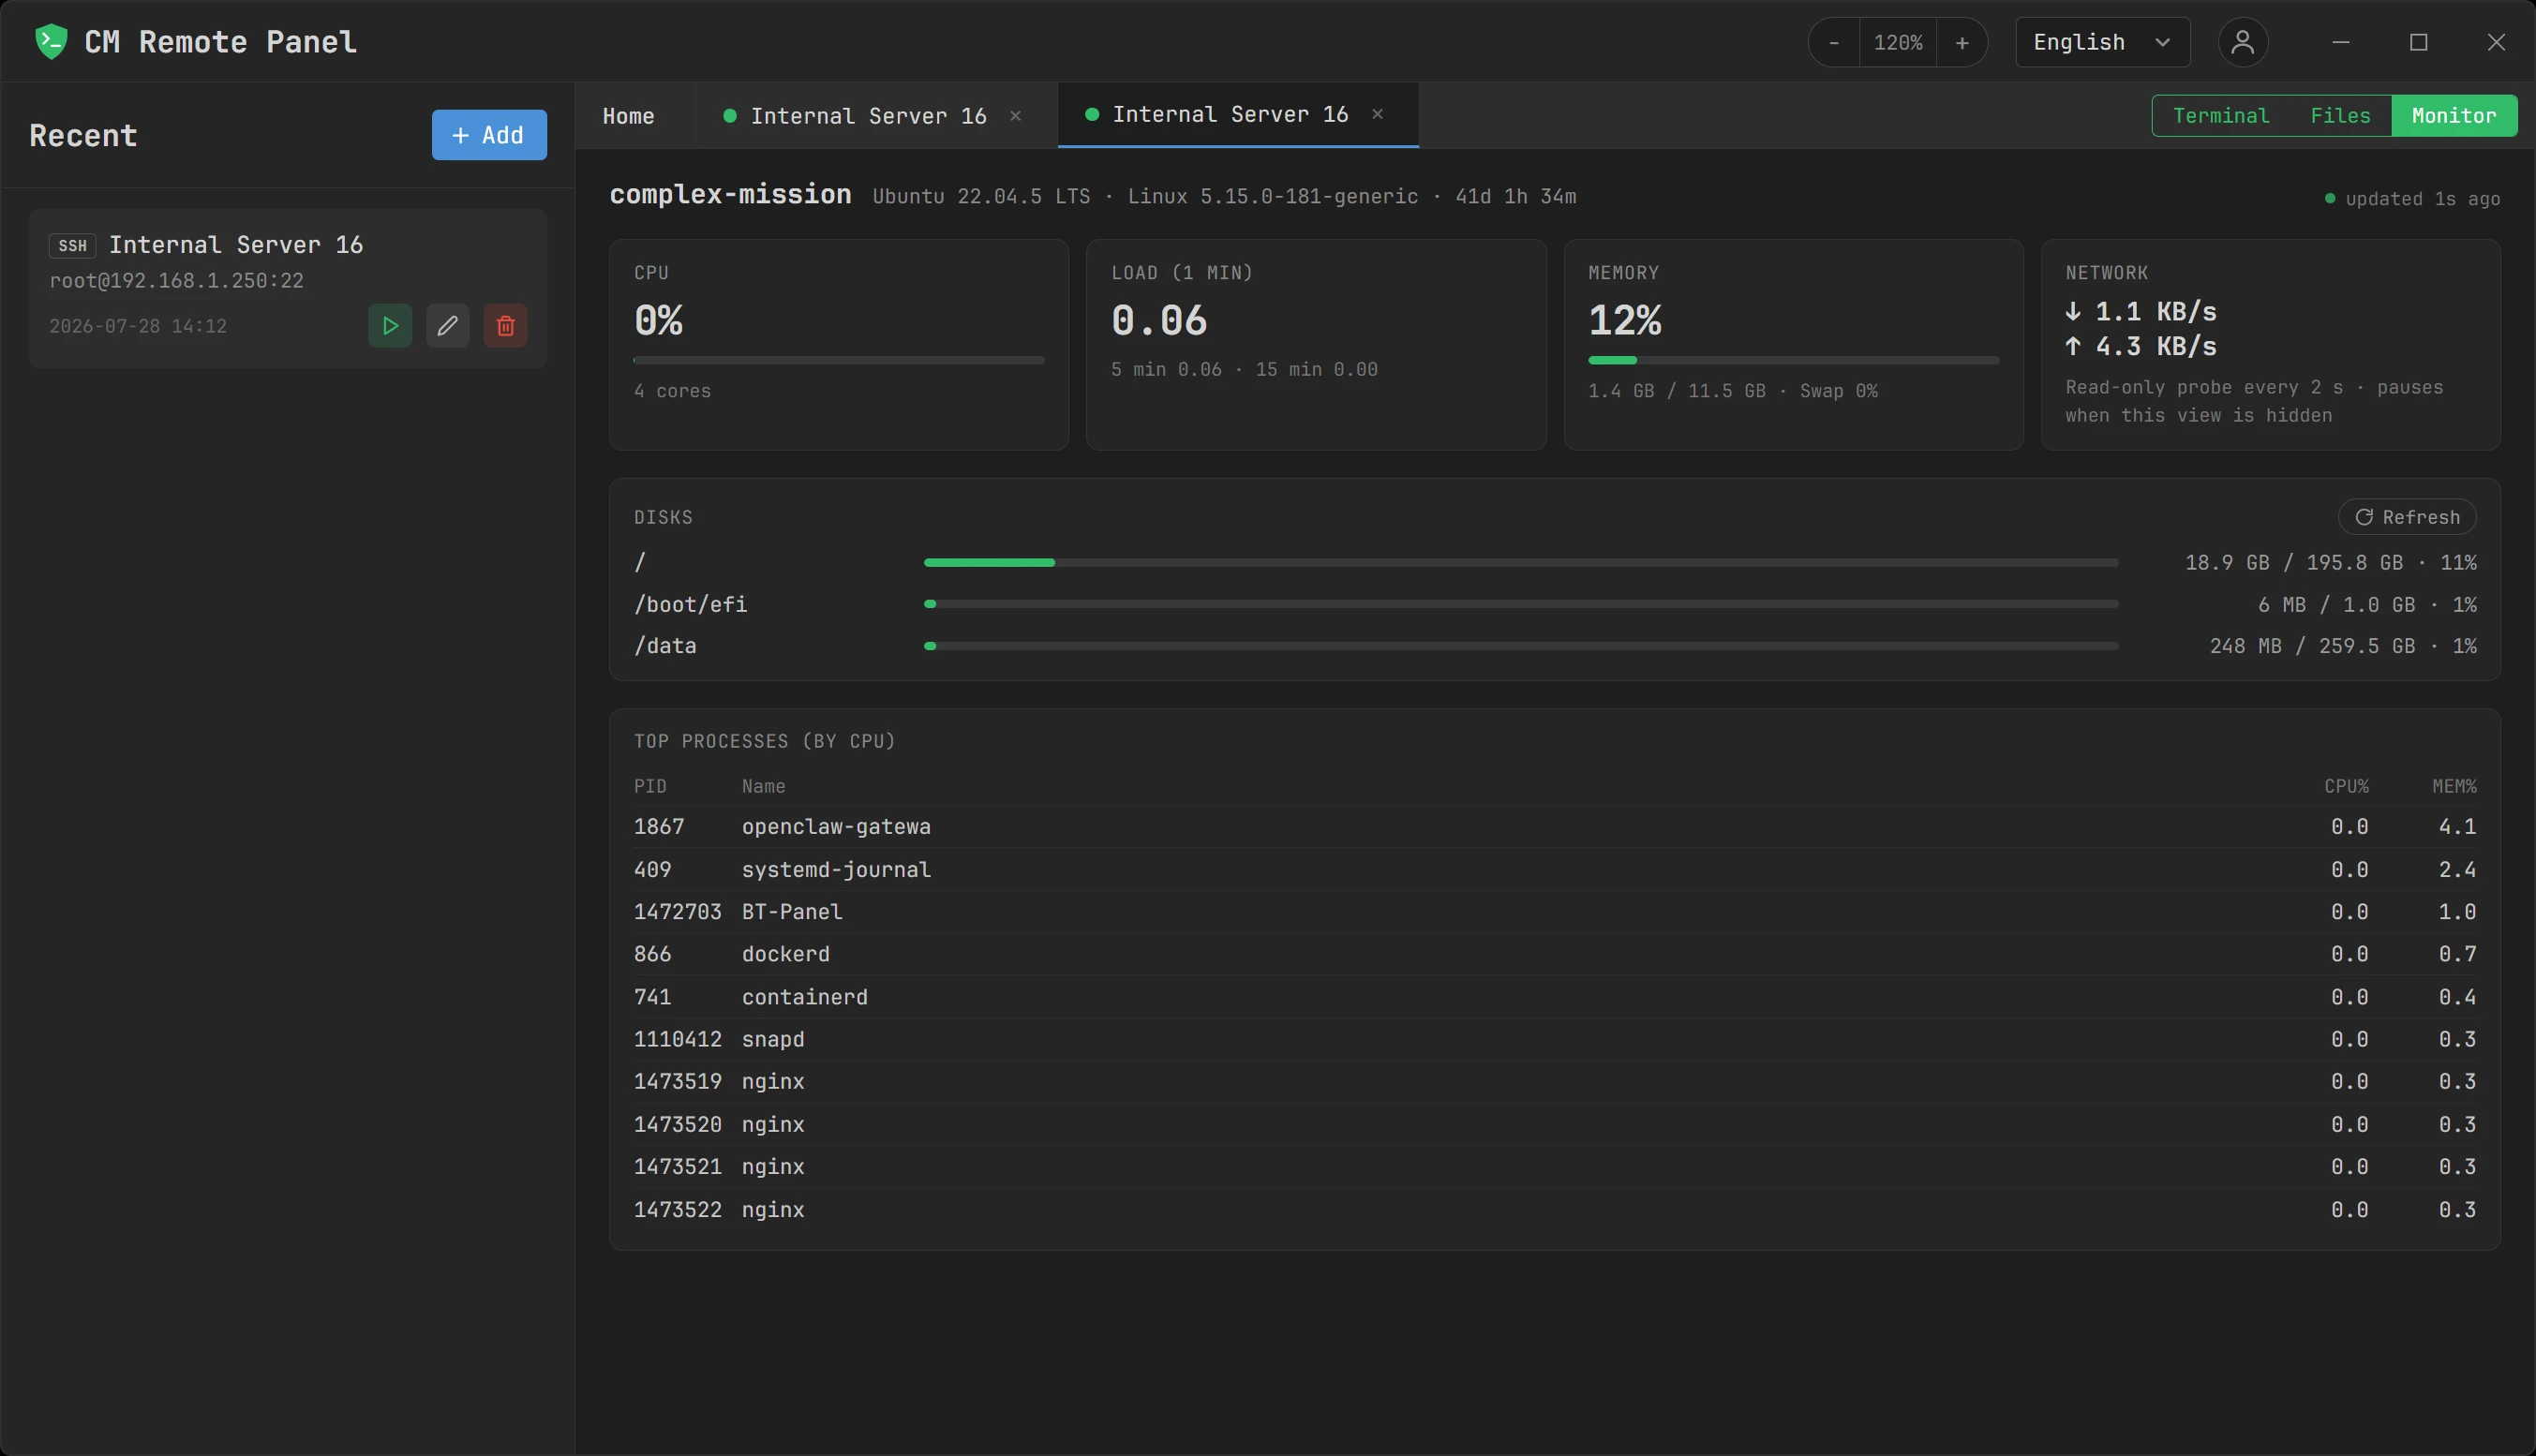Maximize the CM Remote Panel window
Viewport: 2536px width, 1456px height.
2418,42
